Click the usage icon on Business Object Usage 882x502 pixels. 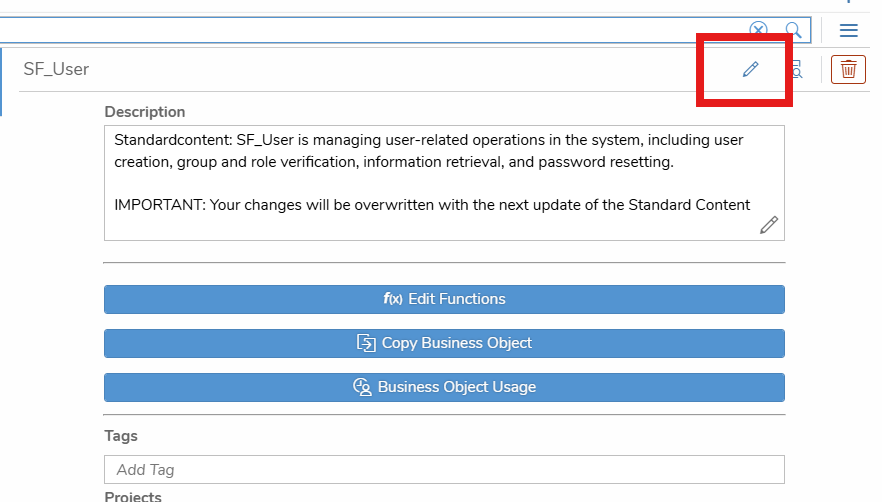[x=363, y=387]
